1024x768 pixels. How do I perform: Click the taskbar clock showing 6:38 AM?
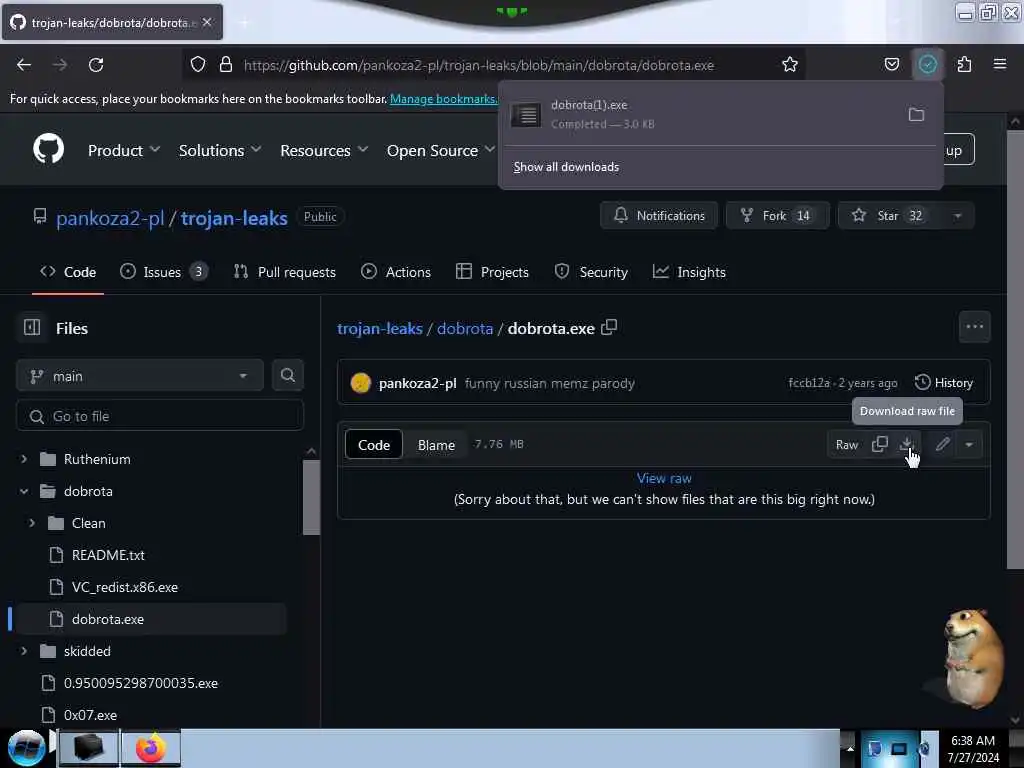pos(973,748)
